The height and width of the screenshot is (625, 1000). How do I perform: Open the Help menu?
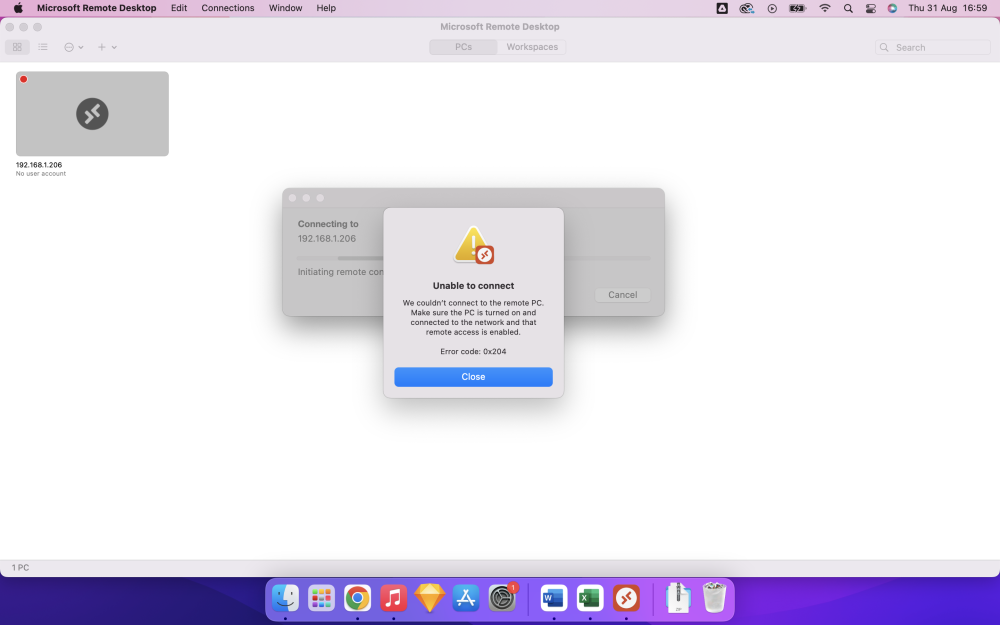(326, 8)
